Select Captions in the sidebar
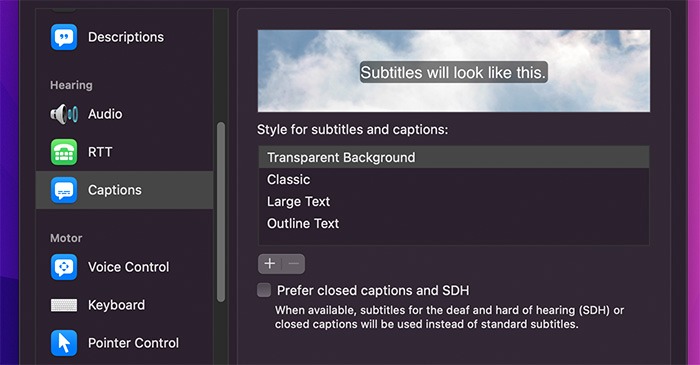 pyautogui.click(x=125, y=190)
